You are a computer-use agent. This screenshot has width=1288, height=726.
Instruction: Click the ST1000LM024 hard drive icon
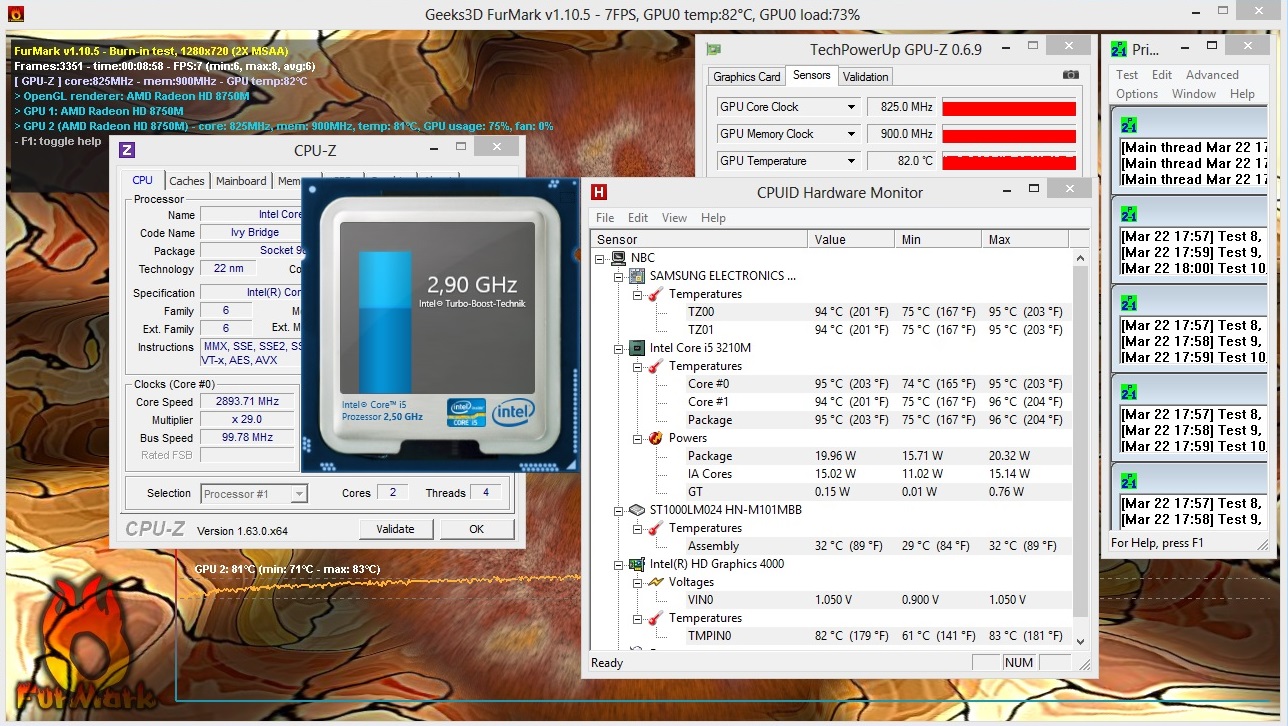pos(636,510)
